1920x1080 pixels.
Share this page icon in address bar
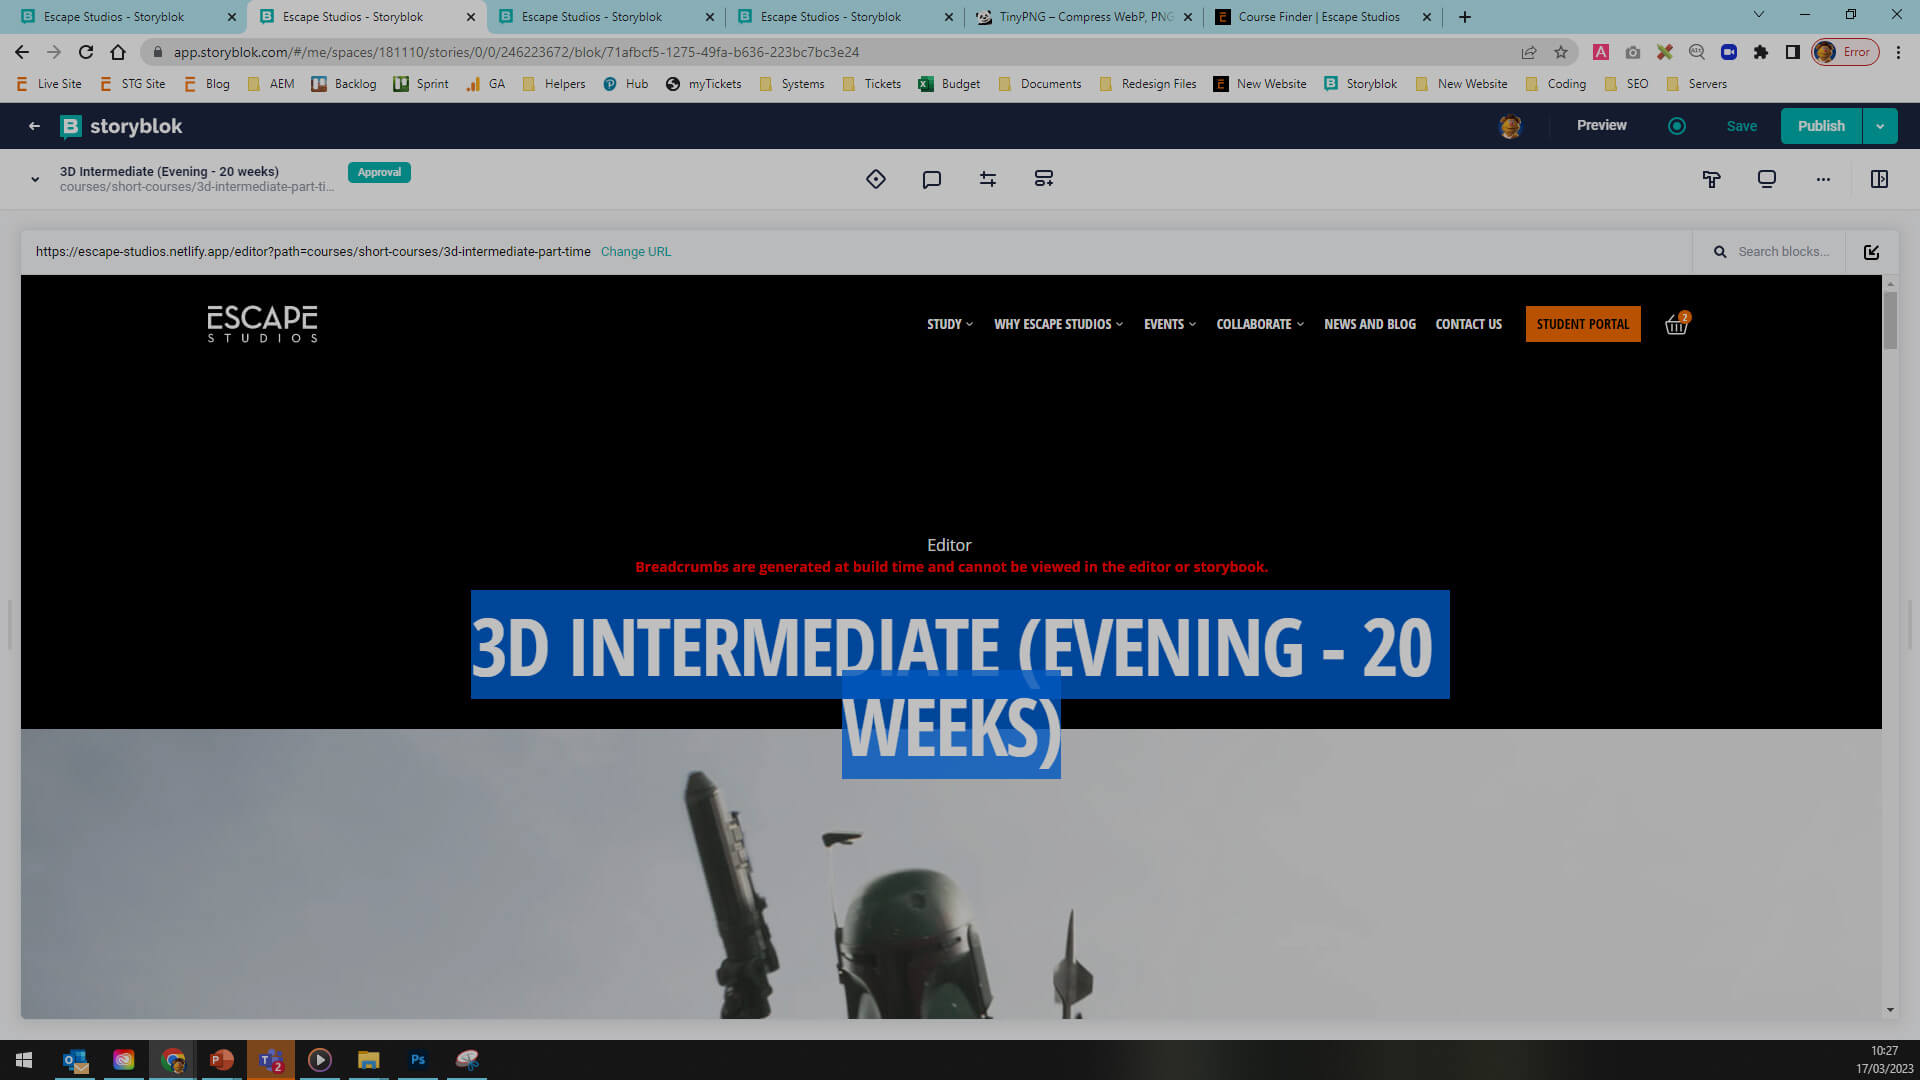coord(1529,52)
